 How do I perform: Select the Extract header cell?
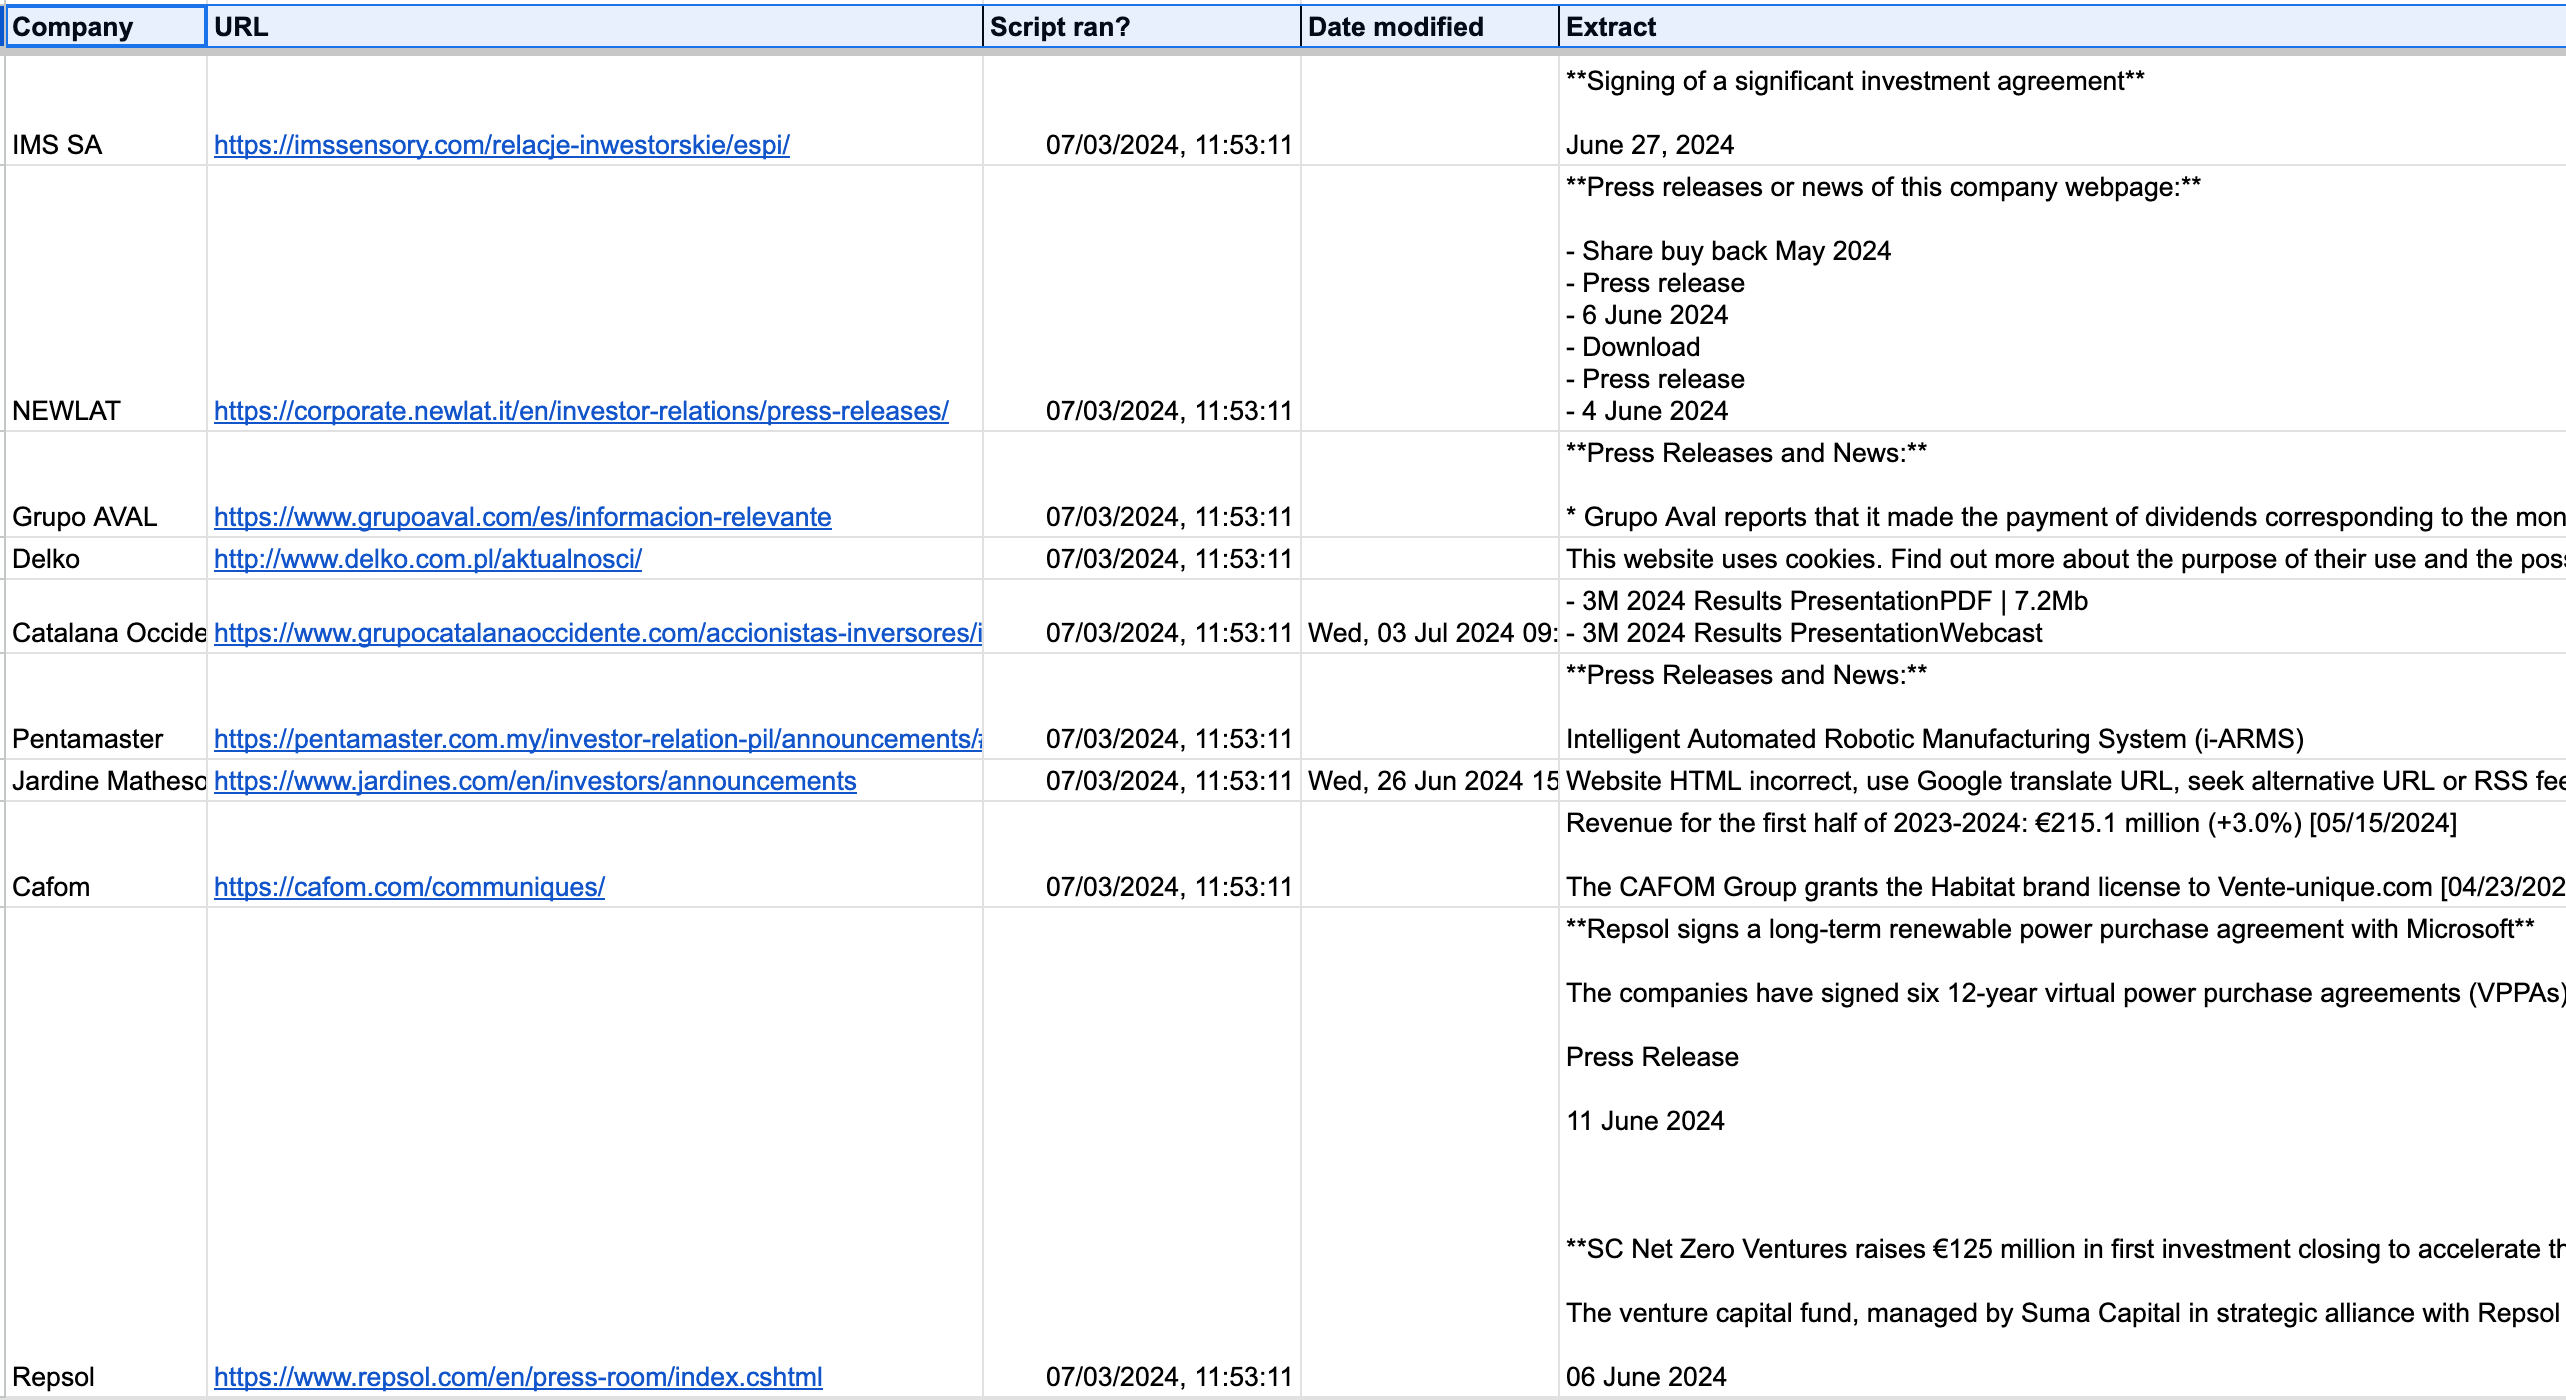point(2062,27)
